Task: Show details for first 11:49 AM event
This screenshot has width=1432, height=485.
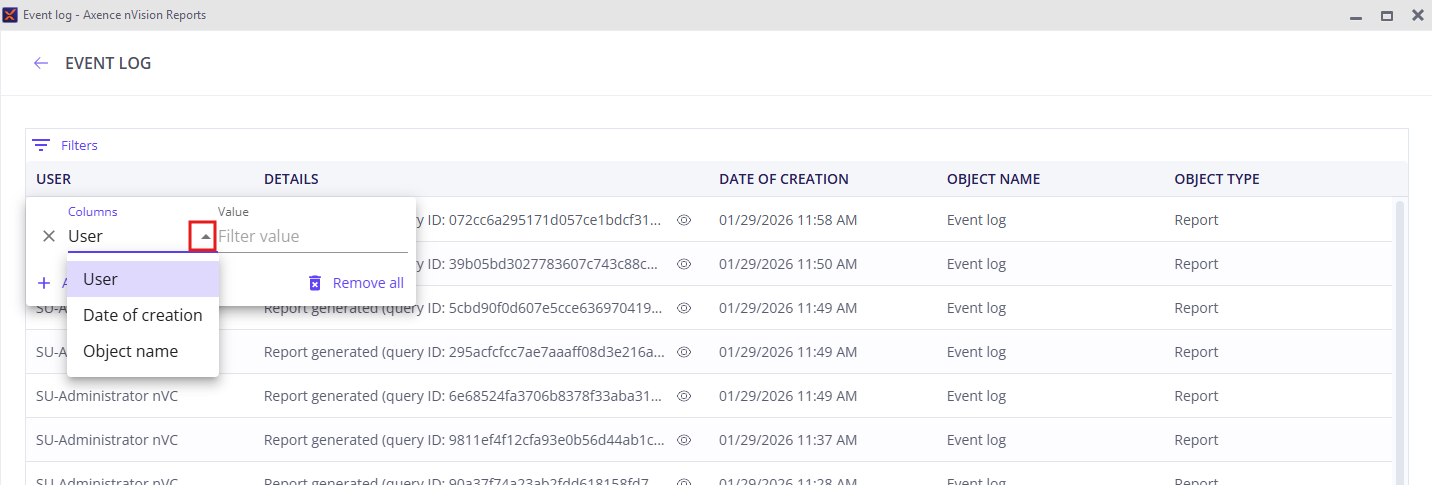Action: (x=684, y=308)
